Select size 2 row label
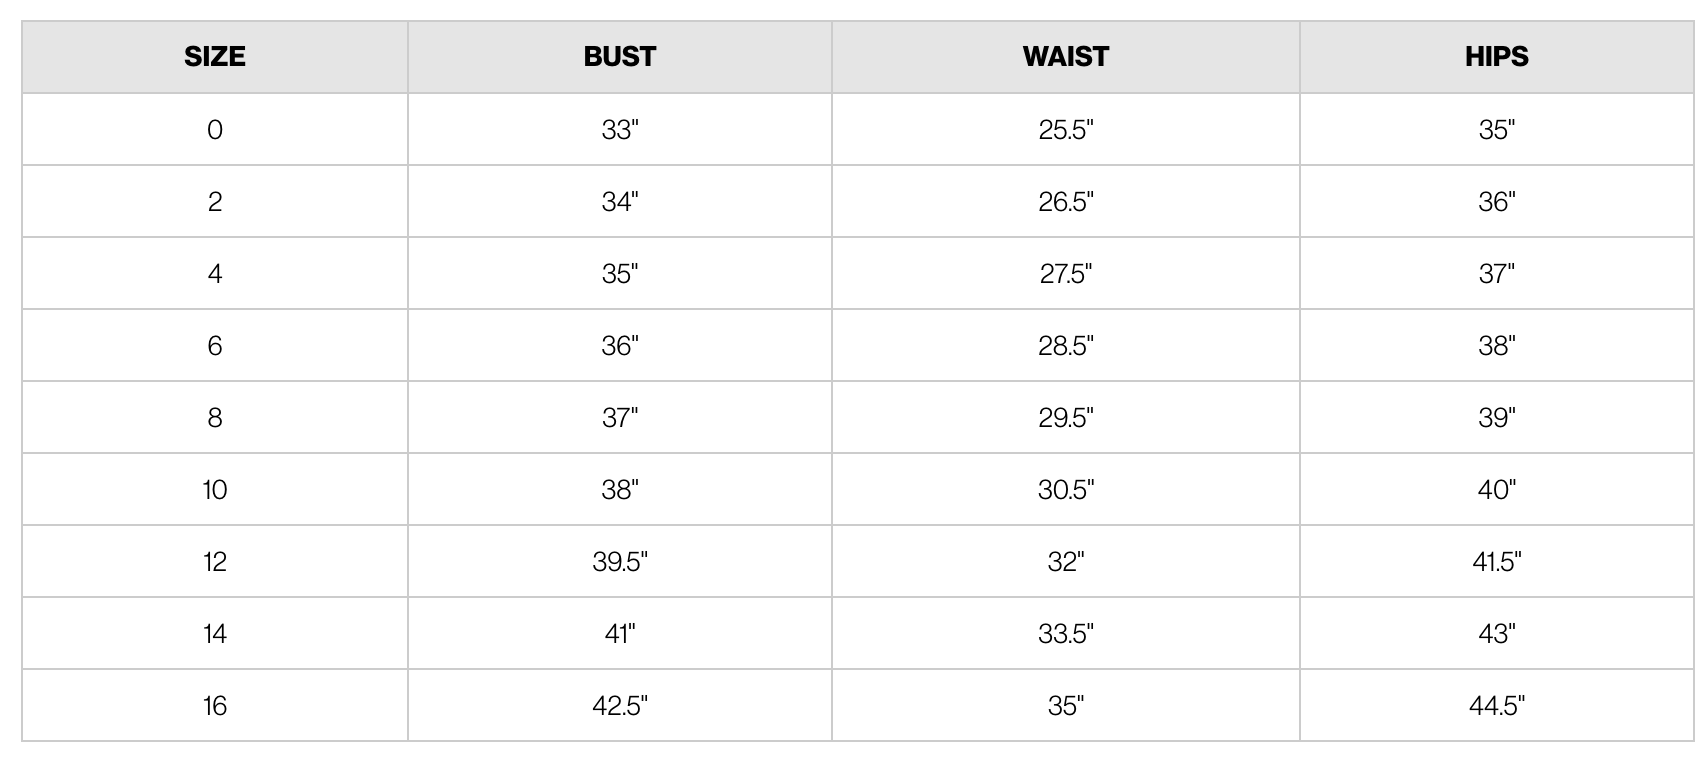 [215, 202]
